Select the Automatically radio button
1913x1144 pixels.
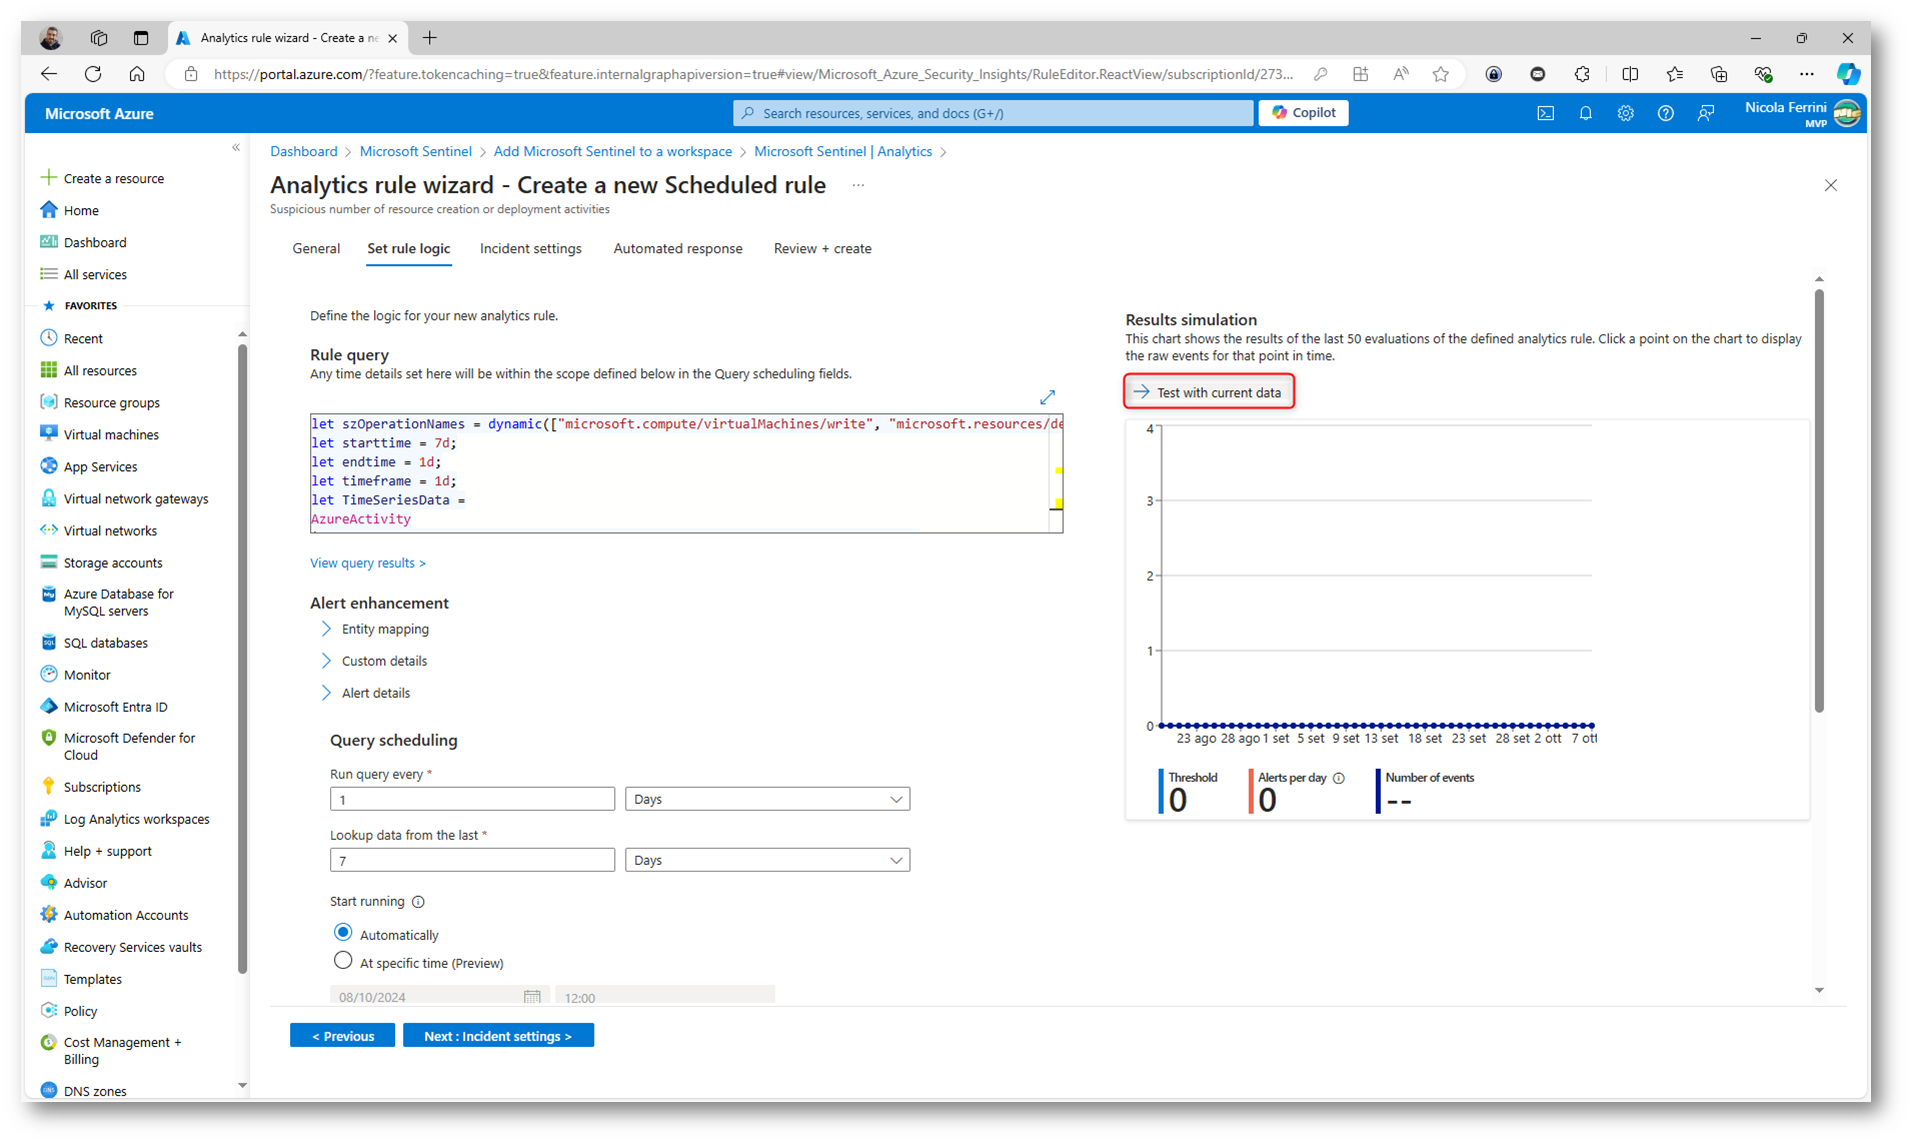coord(343,933)
